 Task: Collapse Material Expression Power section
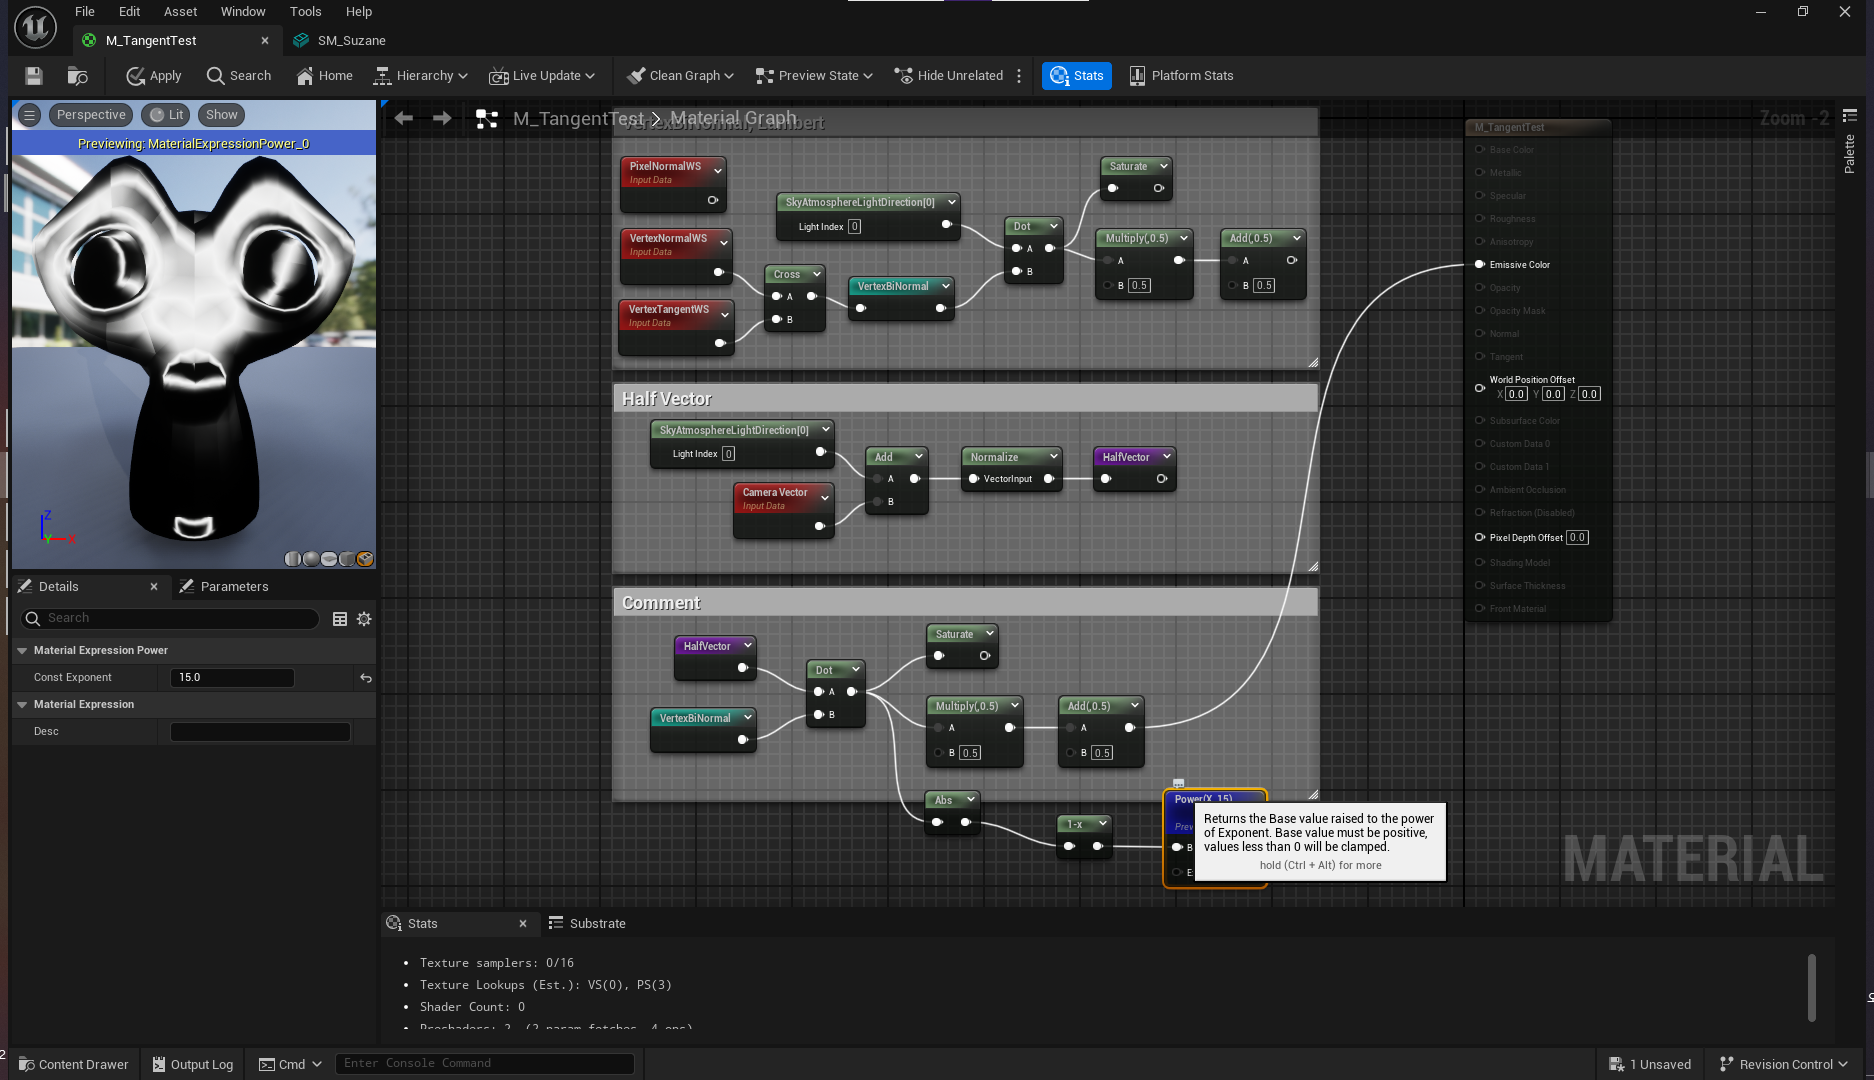(22, 651)
